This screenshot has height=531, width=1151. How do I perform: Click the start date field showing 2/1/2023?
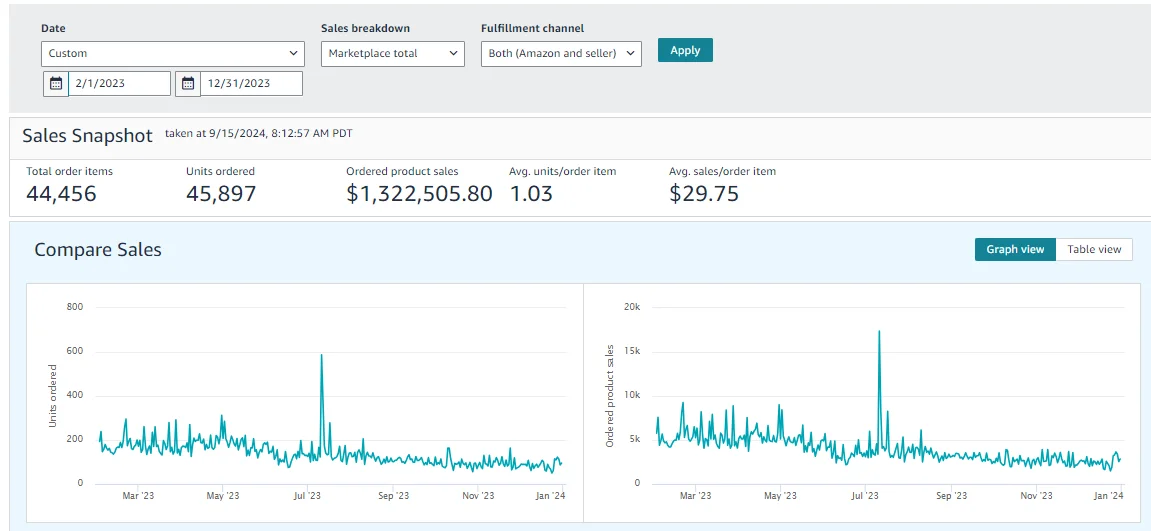[x=120, y=84]
